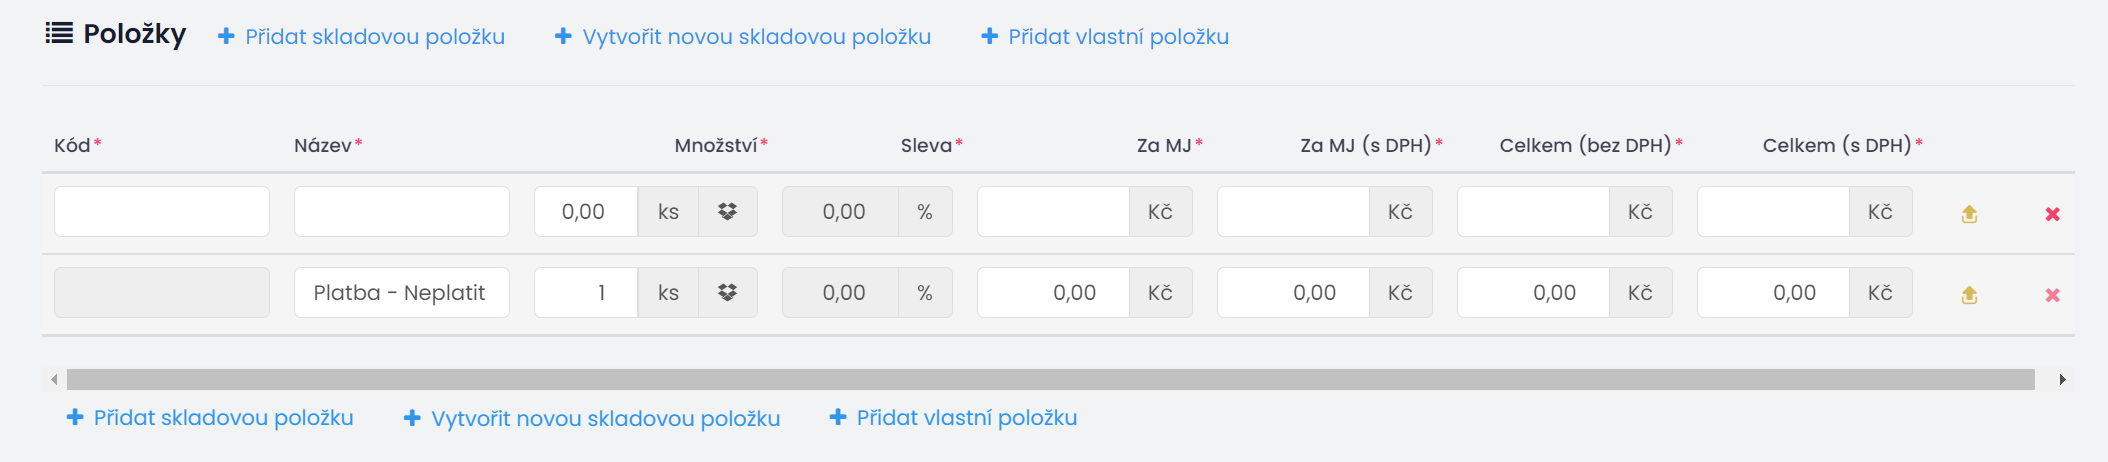The height and width of the screenshot is (462, 2108).
Task: Click quantity field showing 1
Action: pos(586,293)
